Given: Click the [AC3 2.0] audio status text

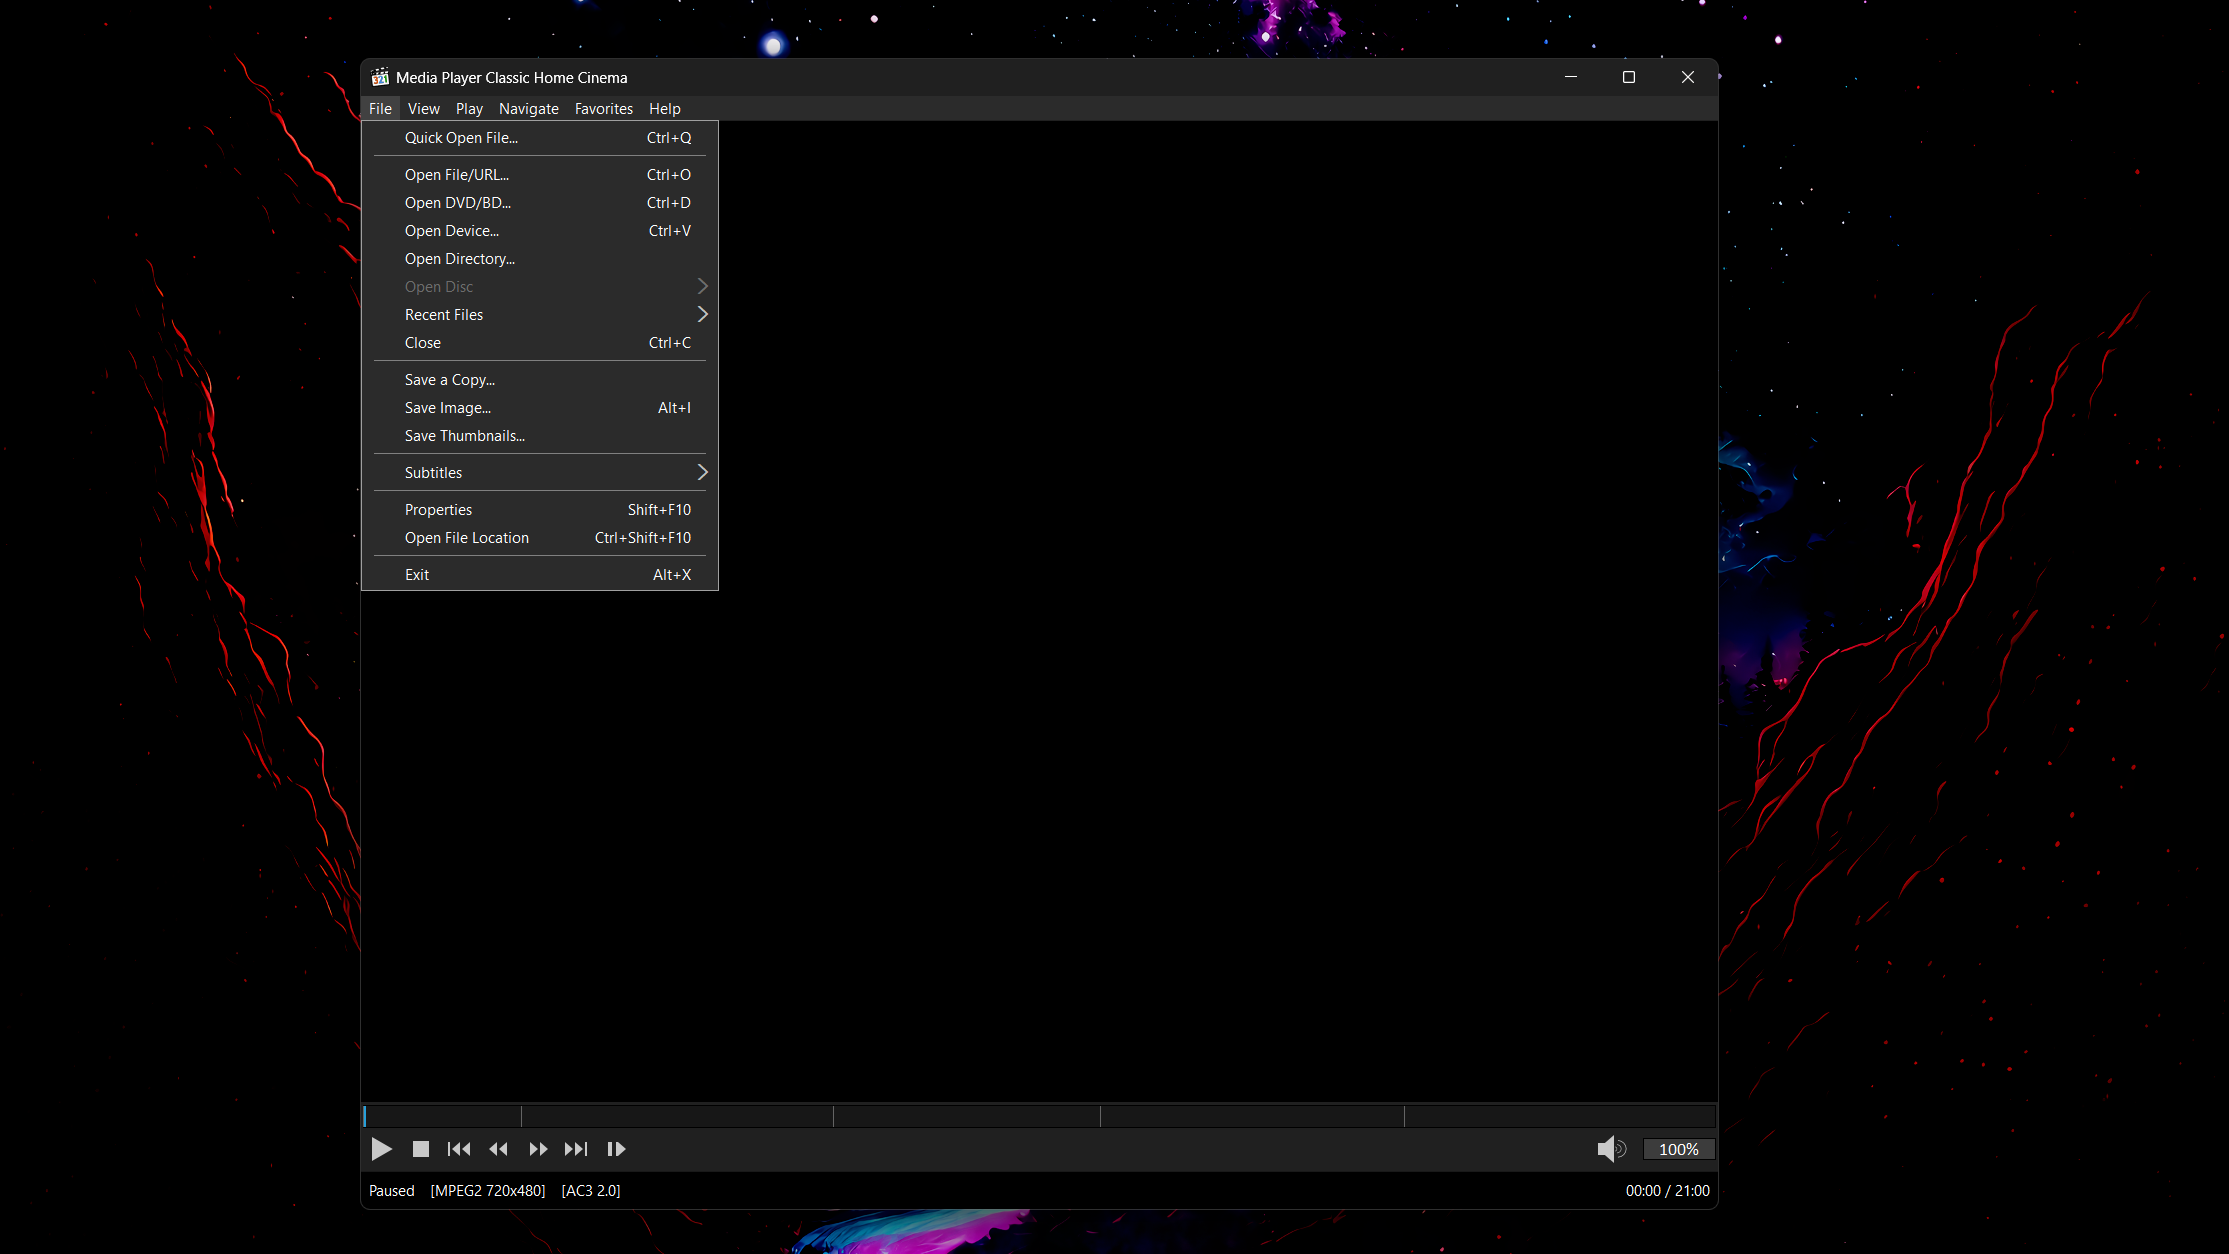Looking at the screenshot, I should pyautogui.click(x=591, y=1190).
